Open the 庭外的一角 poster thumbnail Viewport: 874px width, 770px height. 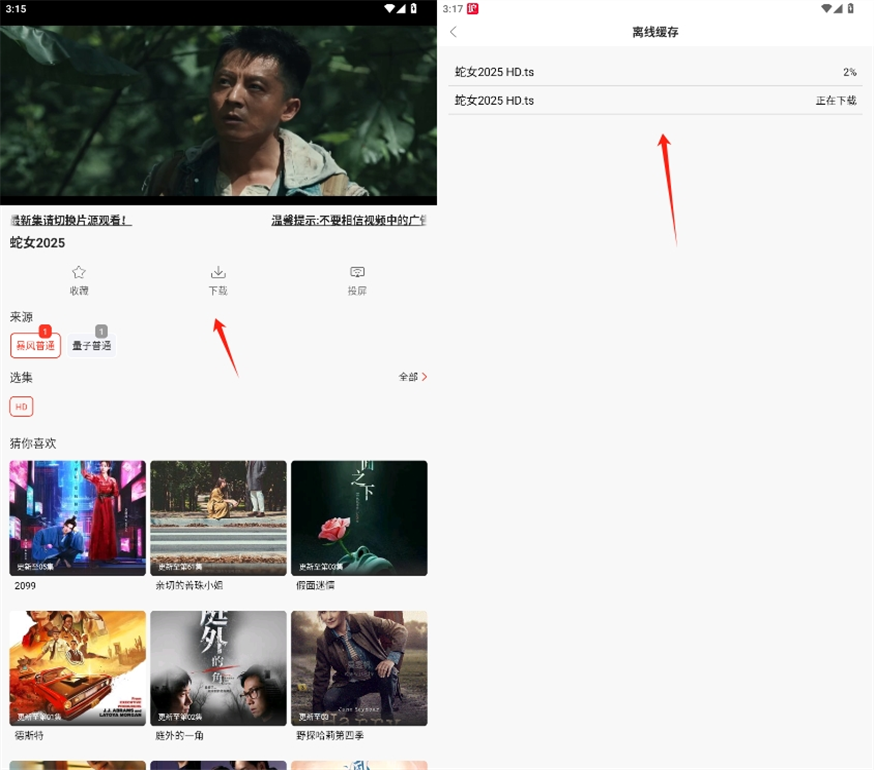218,668
